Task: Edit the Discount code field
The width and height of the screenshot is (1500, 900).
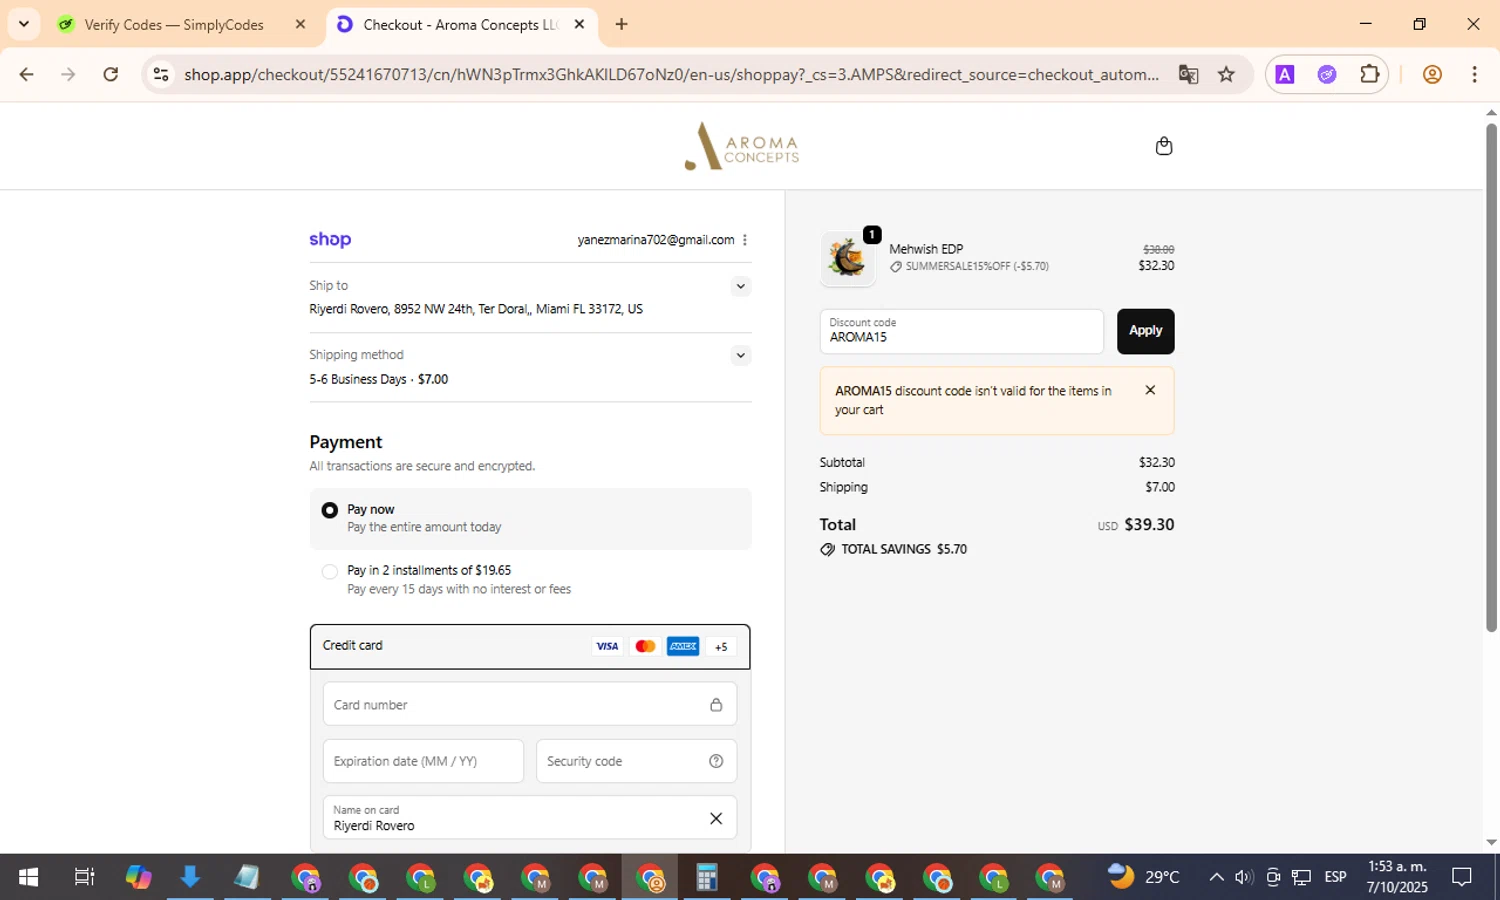Action: point(961,331)
